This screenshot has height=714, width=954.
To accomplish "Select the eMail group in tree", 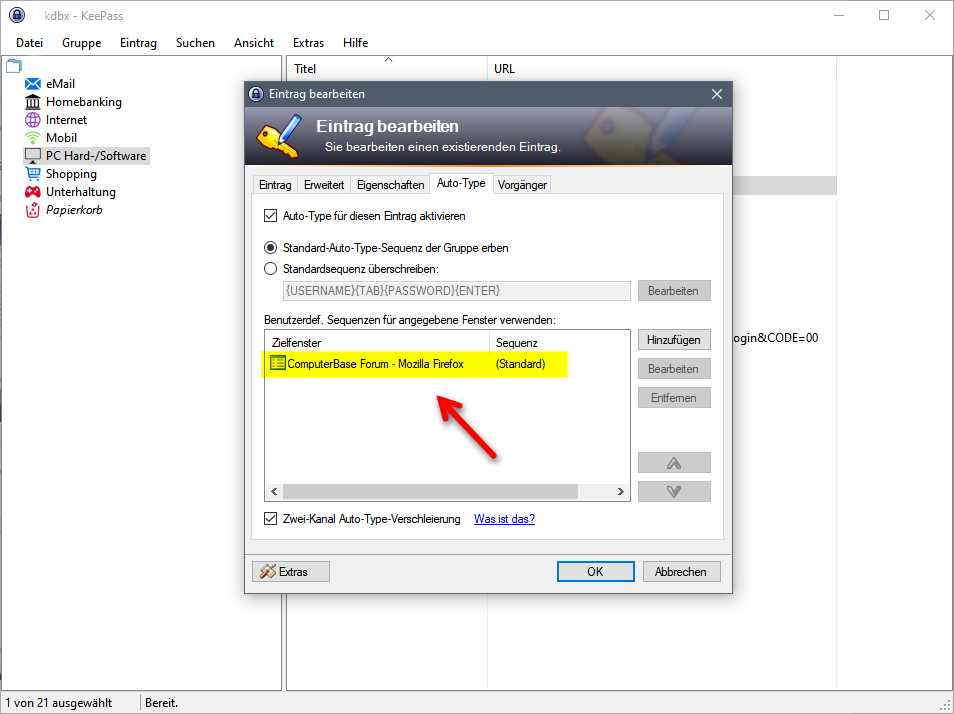I will 60,84.
